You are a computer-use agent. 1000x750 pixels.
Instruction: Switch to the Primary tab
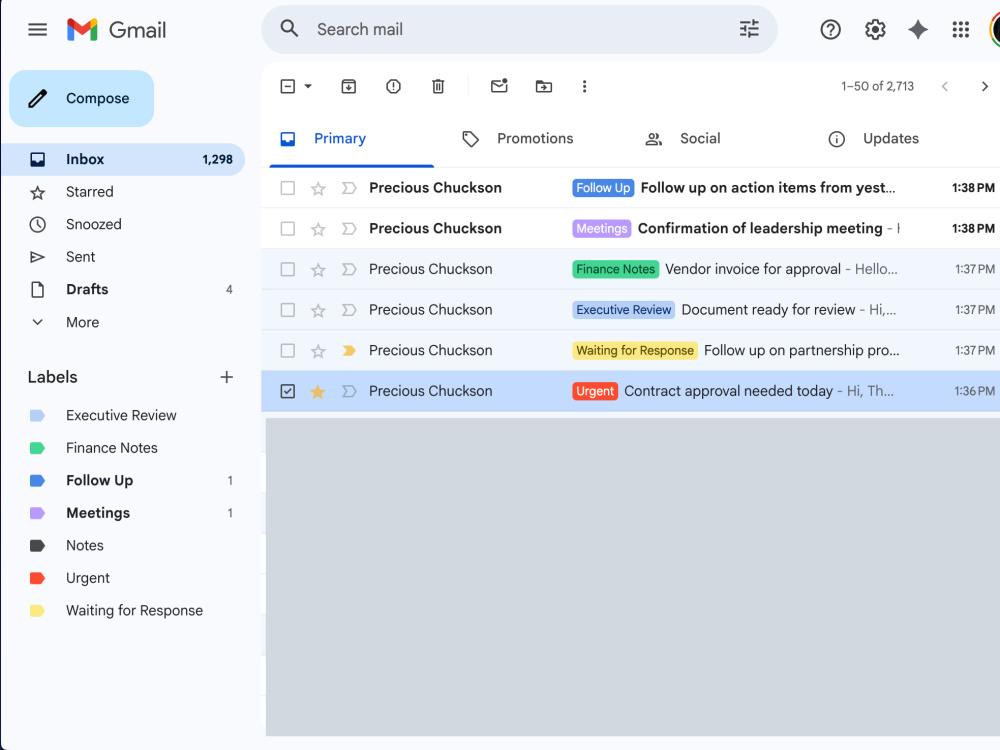[x=351, y=138]
